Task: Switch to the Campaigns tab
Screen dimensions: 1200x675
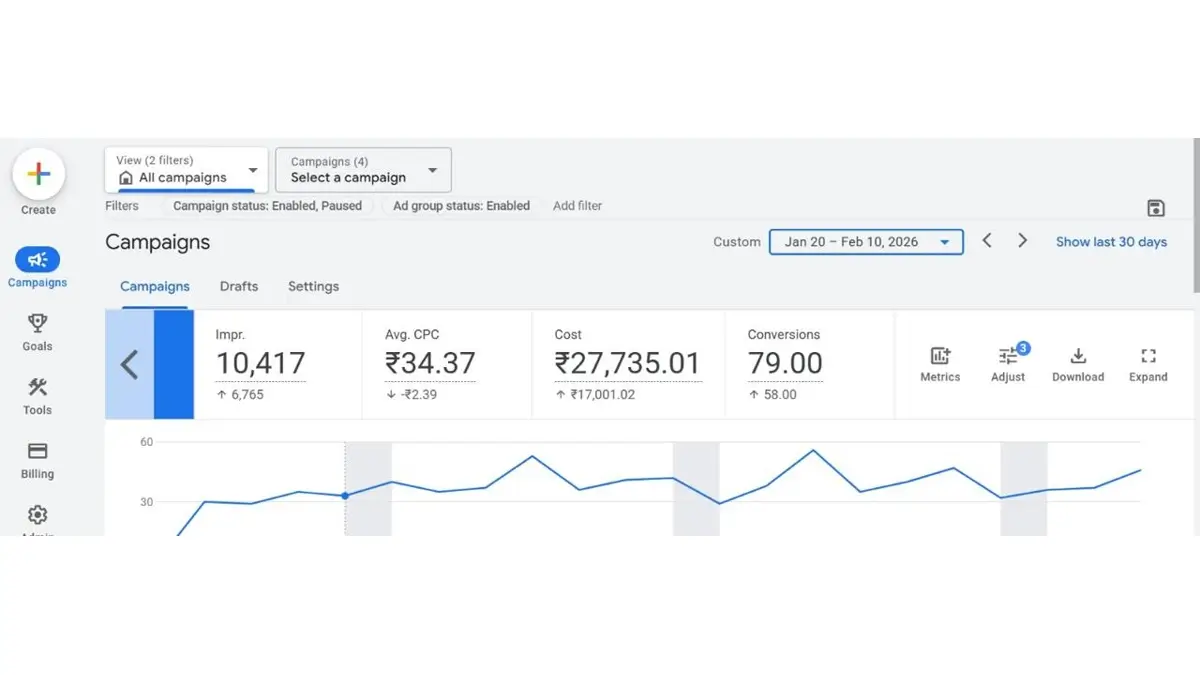Action: click(154, 286)
